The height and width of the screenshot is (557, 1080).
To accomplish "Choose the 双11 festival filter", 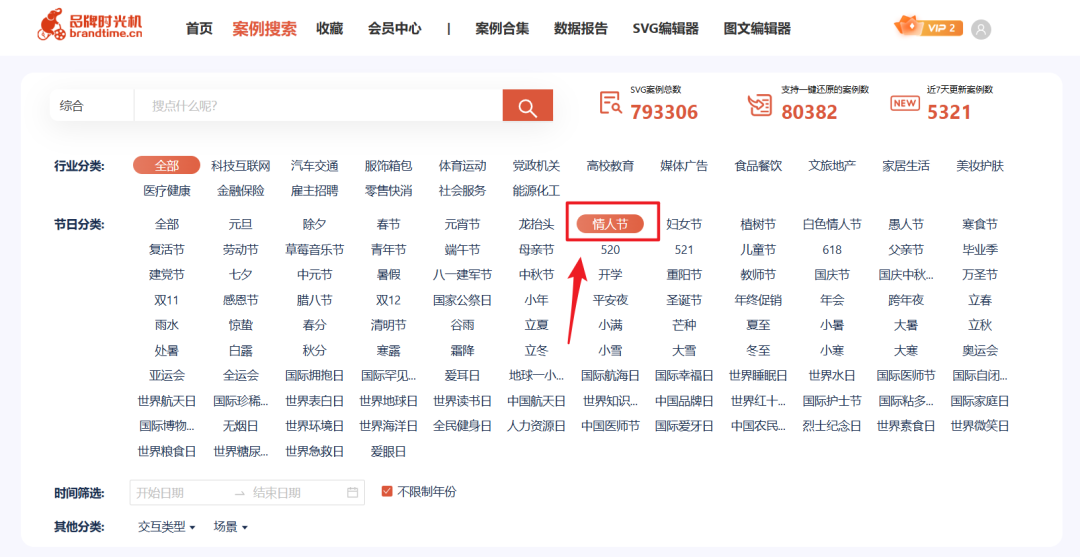I will pos(167,300).
